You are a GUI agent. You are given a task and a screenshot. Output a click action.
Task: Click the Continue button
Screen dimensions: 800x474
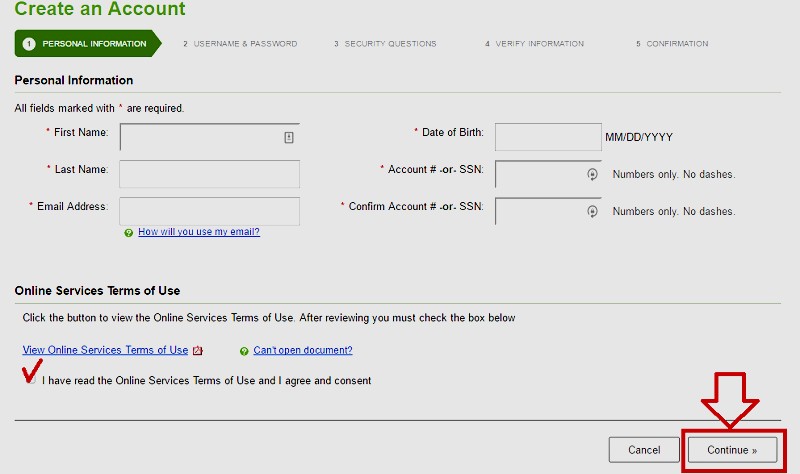click(x=732, y=450)
